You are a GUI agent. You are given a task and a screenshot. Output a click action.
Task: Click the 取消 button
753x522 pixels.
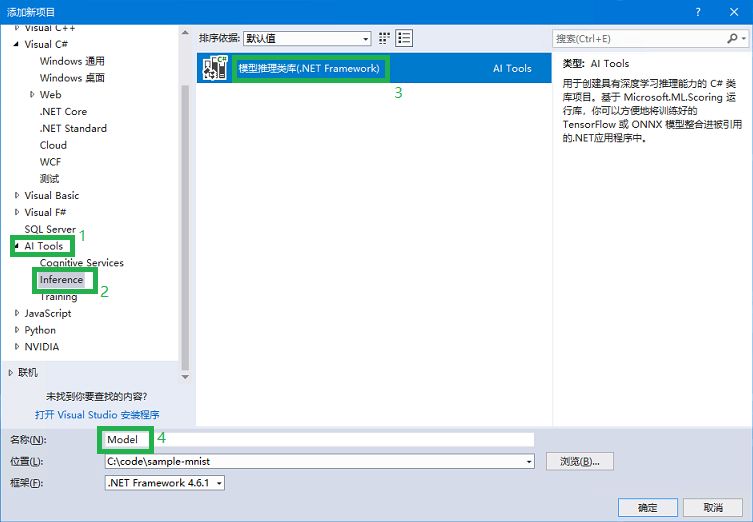point(713,508)
